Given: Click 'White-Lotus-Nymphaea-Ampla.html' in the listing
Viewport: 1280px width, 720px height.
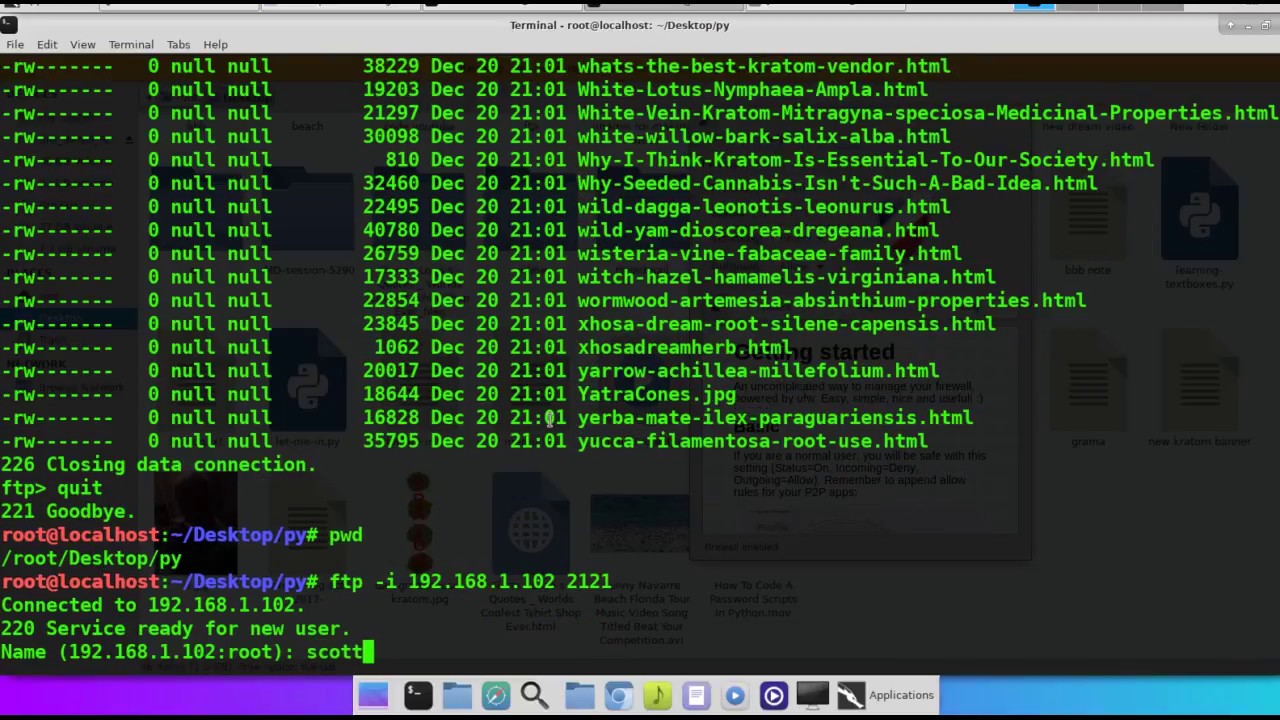Looking at the screenshot, I should click(x=753, y=89).
